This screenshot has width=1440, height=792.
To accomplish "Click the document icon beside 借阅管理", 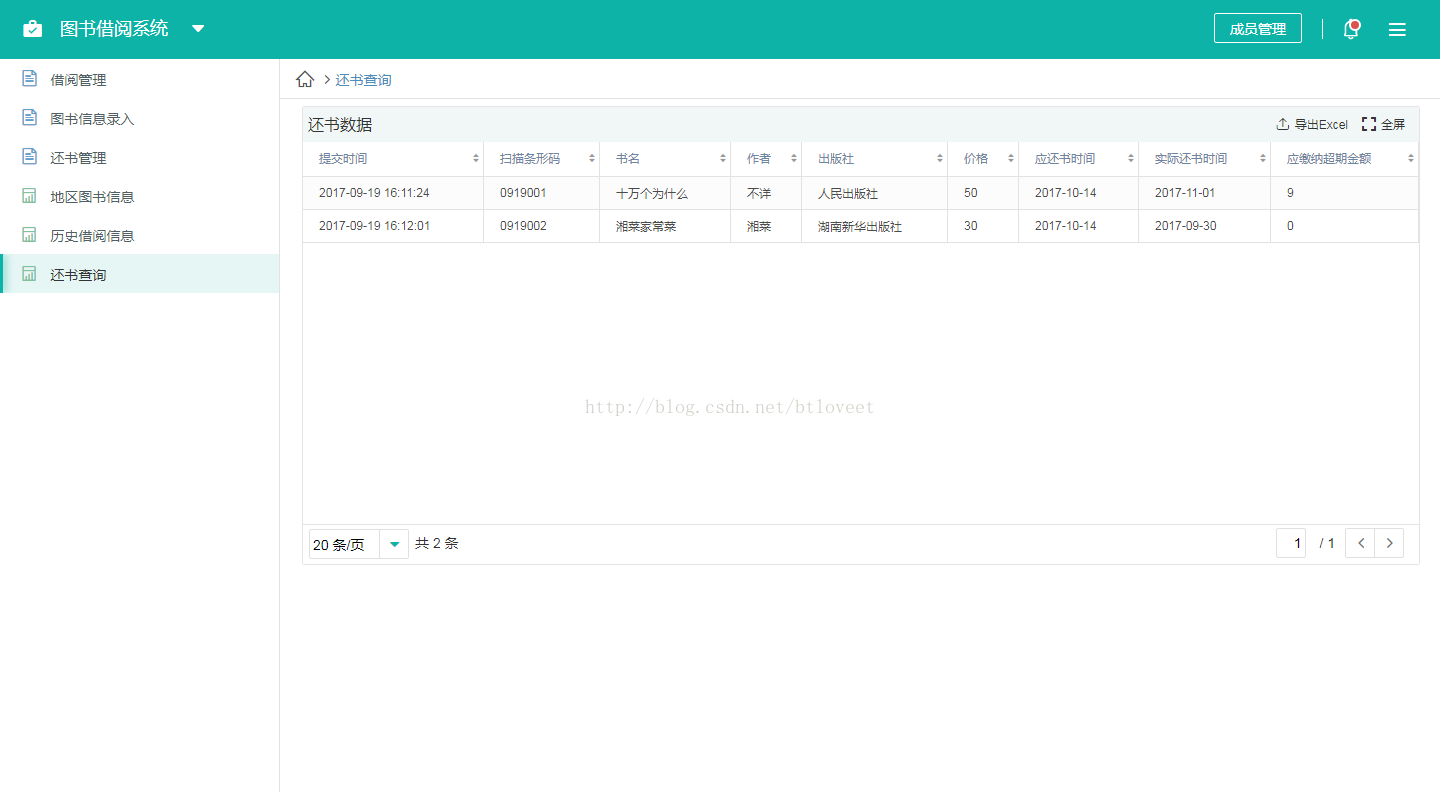I will [30, 79].
